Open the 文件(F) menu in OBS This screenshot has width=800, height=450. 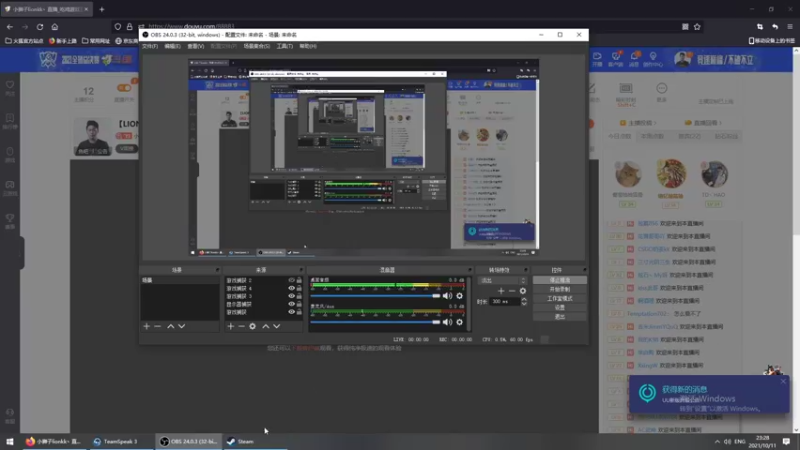[x=150, y=46]
